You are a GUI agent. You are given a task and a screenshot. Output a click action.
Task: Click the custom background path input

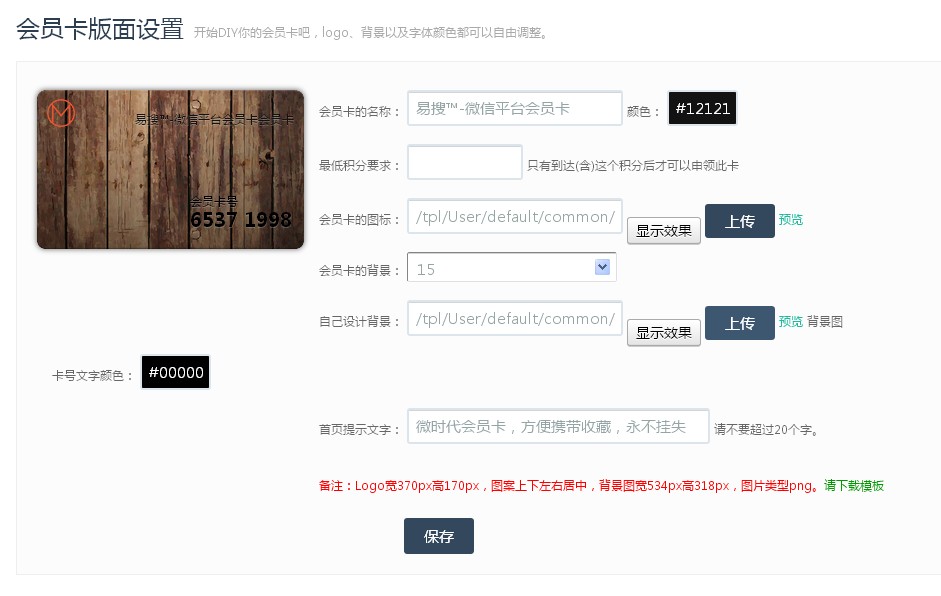[514, 319]
